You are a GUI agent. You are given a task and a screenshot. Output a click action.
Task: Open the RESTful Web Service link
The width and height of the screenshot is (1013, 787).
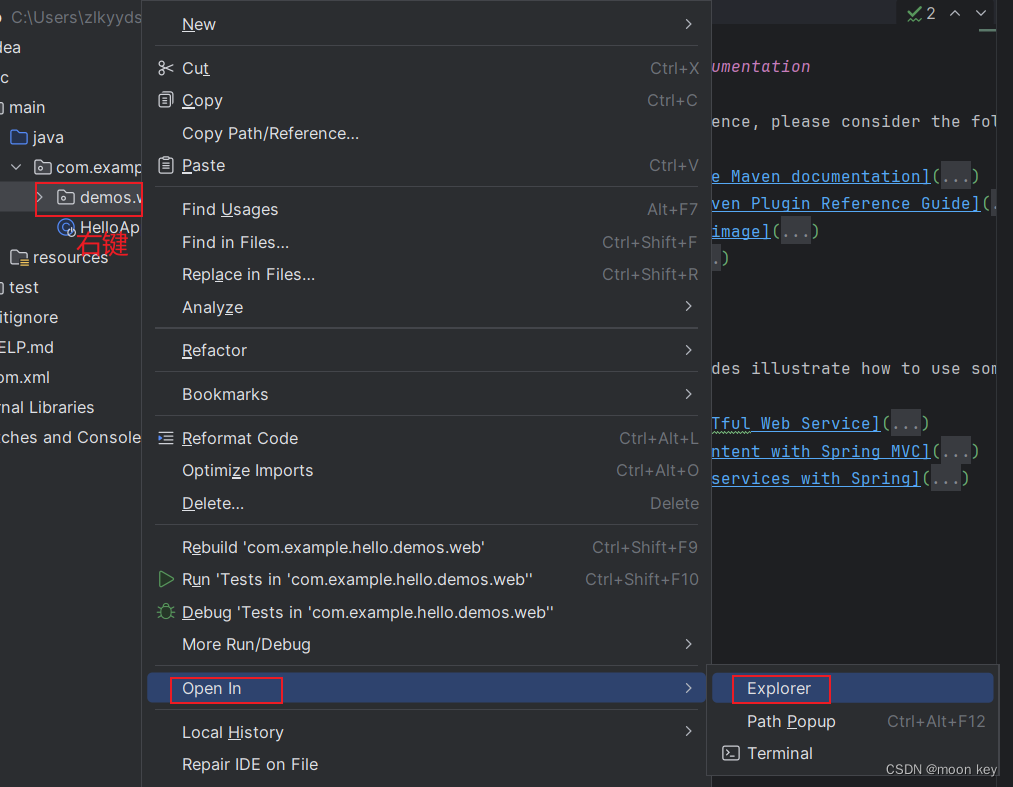(x=797, y=423)
